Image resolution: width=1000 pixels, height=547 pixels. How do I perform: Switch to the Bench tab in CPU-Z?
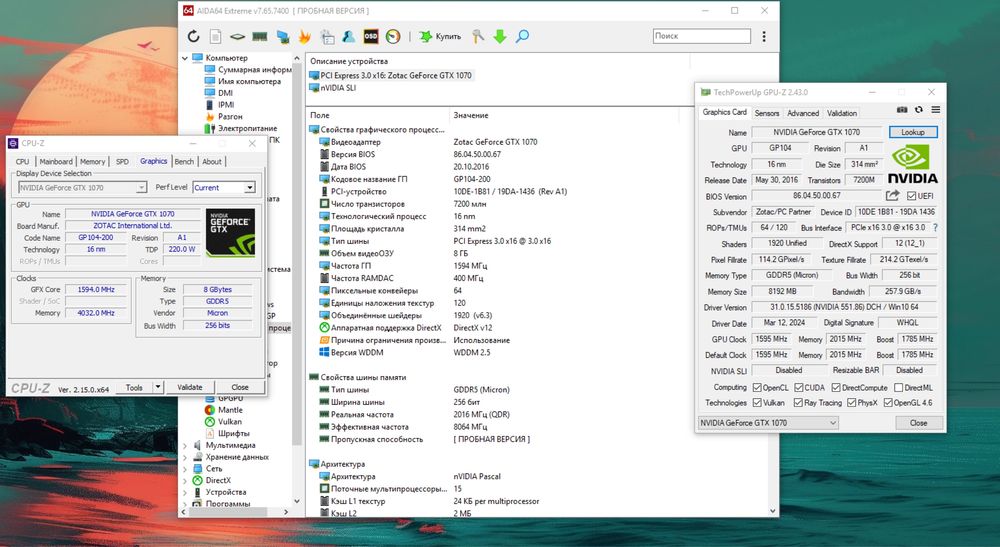tap(184, 162)
